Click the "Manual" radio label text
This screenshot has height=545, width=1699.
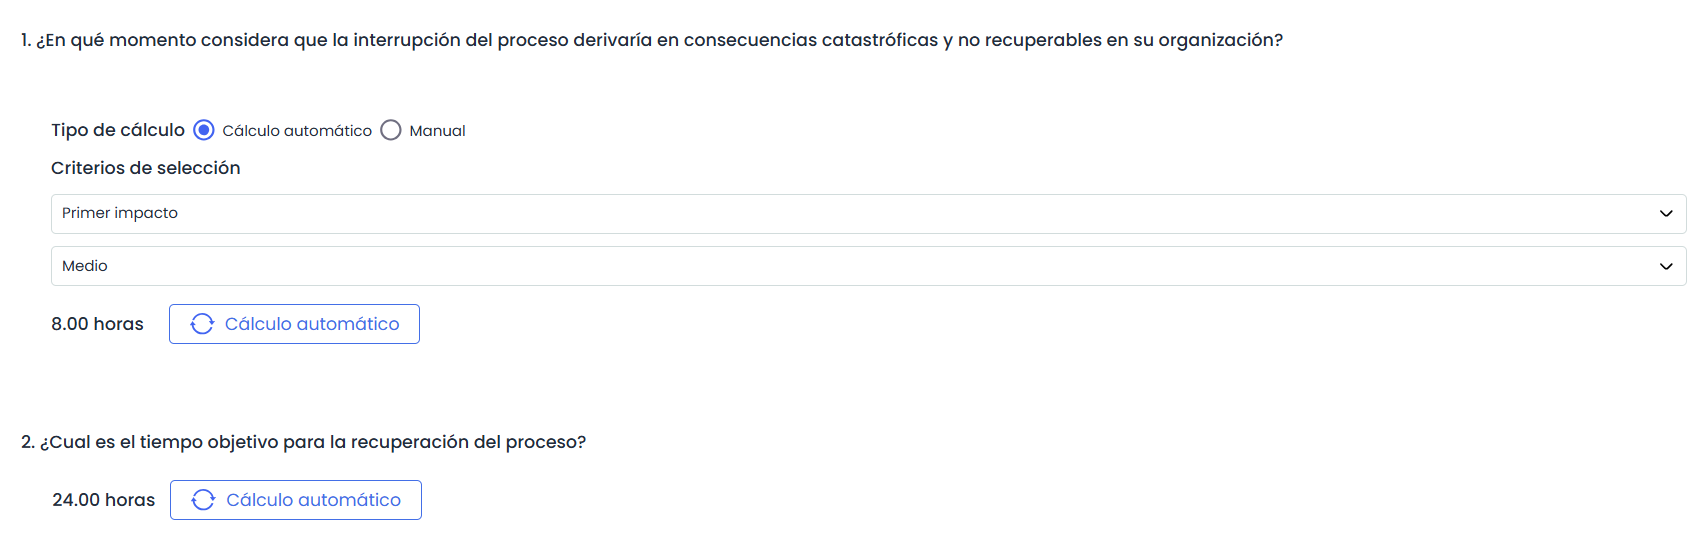[x=437, y=131]
